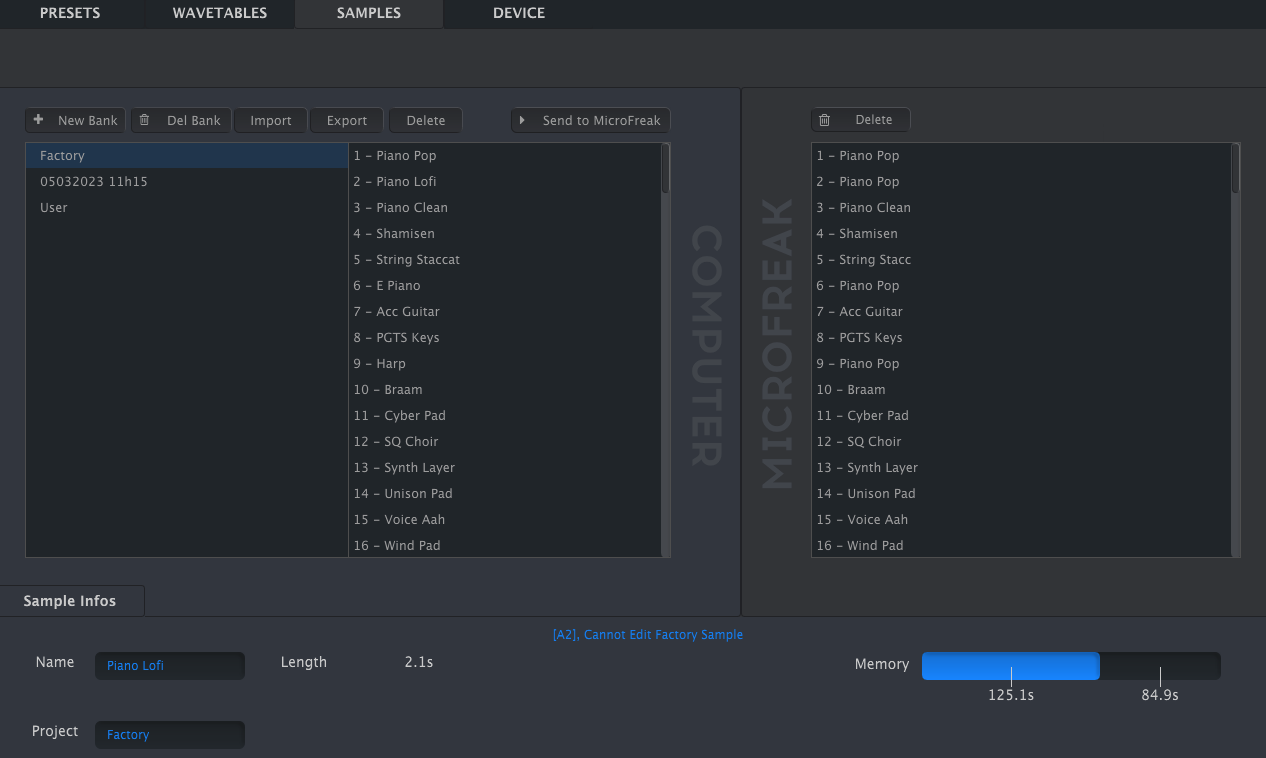The width and height of the screenshot is (1266, 758).
Task: Select the Sample Infos tab
Action: point(70,601)
